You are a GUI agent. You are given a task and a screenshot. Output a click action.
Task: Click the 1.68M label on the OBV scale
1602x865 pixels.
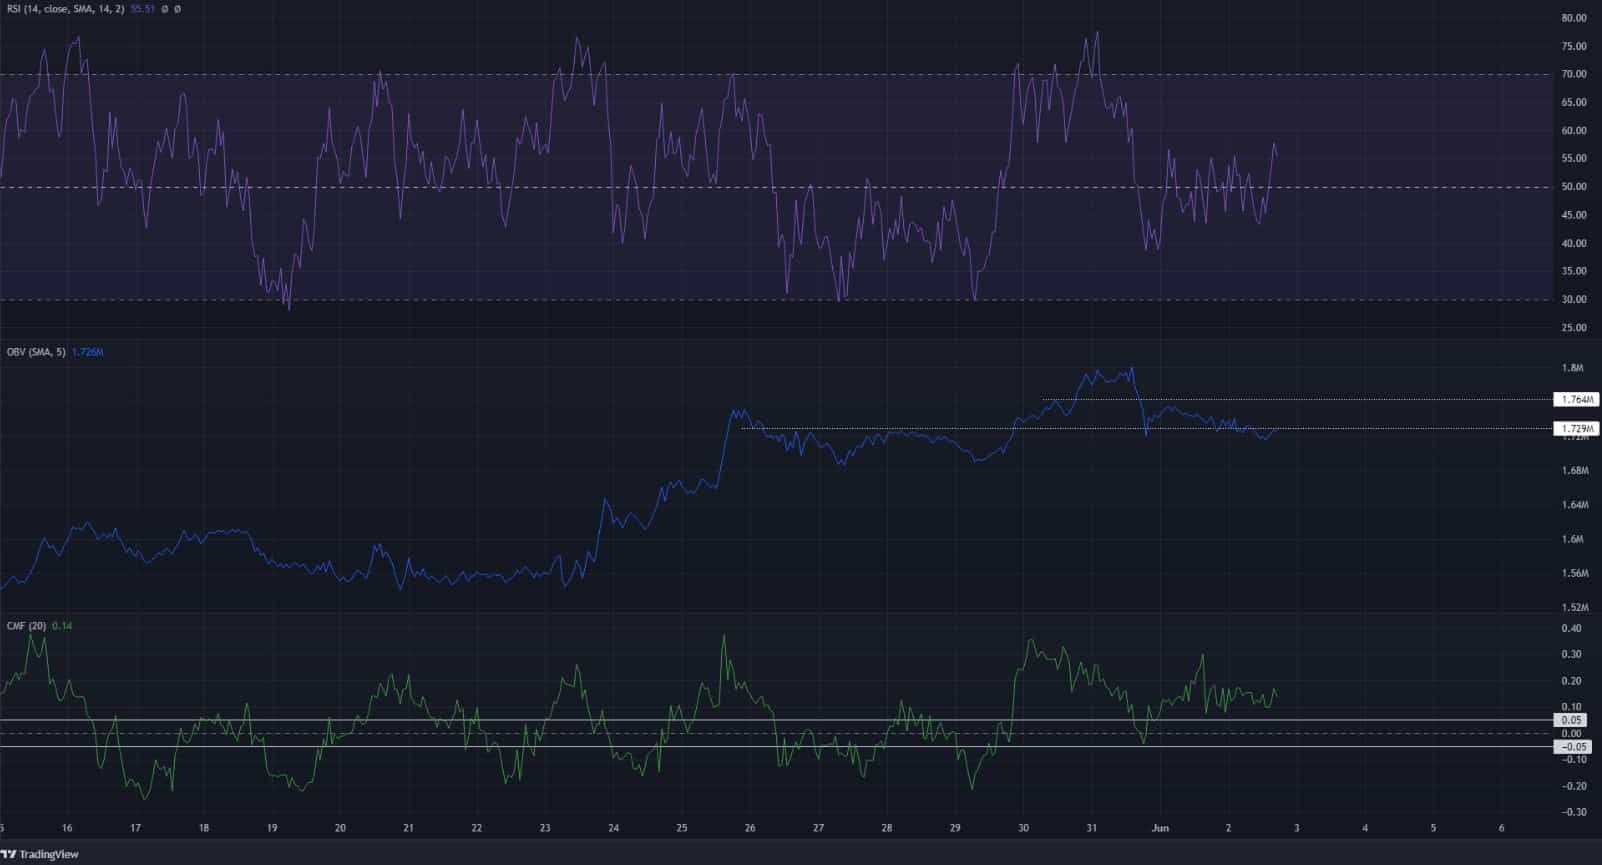pyautogui.click(x=1573, y=470)
